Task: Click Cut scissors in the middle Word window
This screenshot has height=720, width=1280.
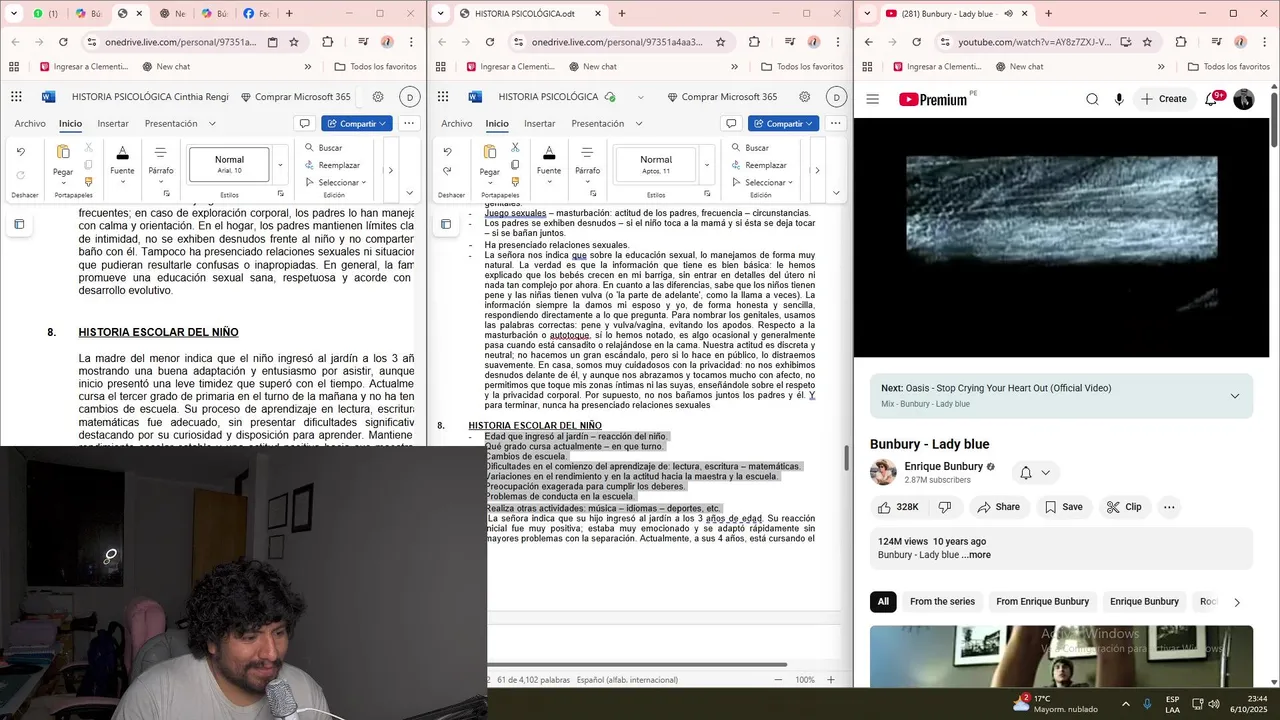Action: click(515, 147)
